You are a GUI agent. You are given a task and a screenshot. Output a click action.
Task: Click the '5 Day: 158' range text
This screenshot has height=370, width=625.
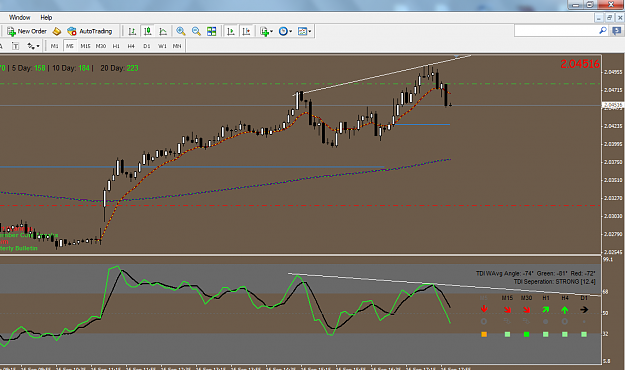point(29,68)
